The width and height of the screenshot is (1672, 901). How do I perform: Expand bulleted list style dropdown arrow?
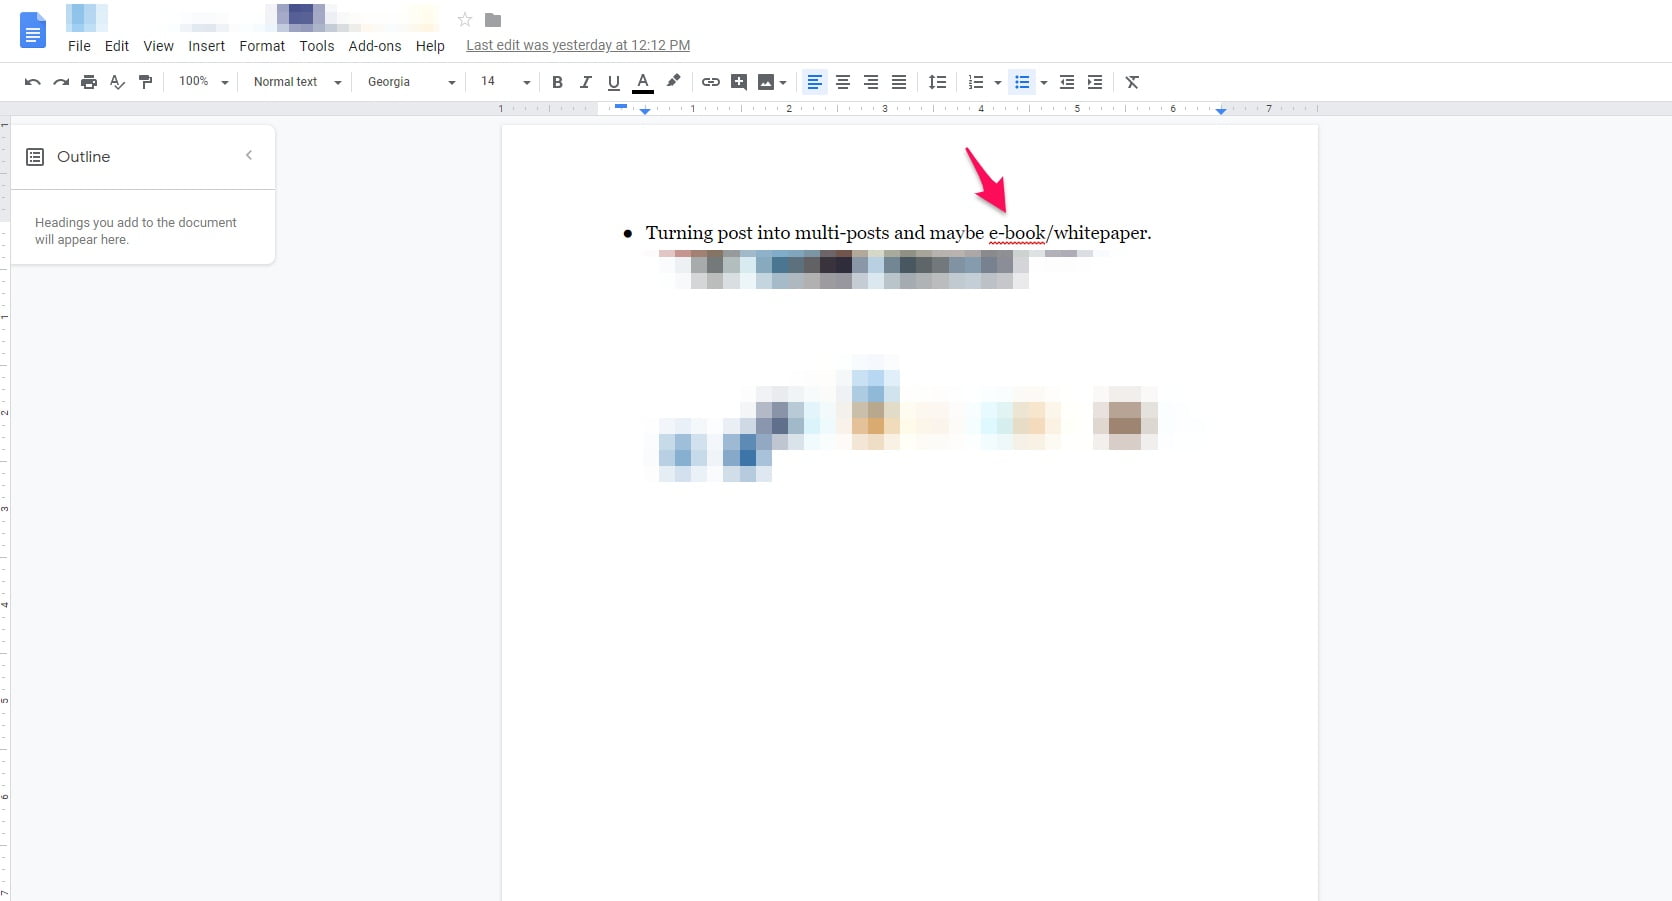[1044, 83]
